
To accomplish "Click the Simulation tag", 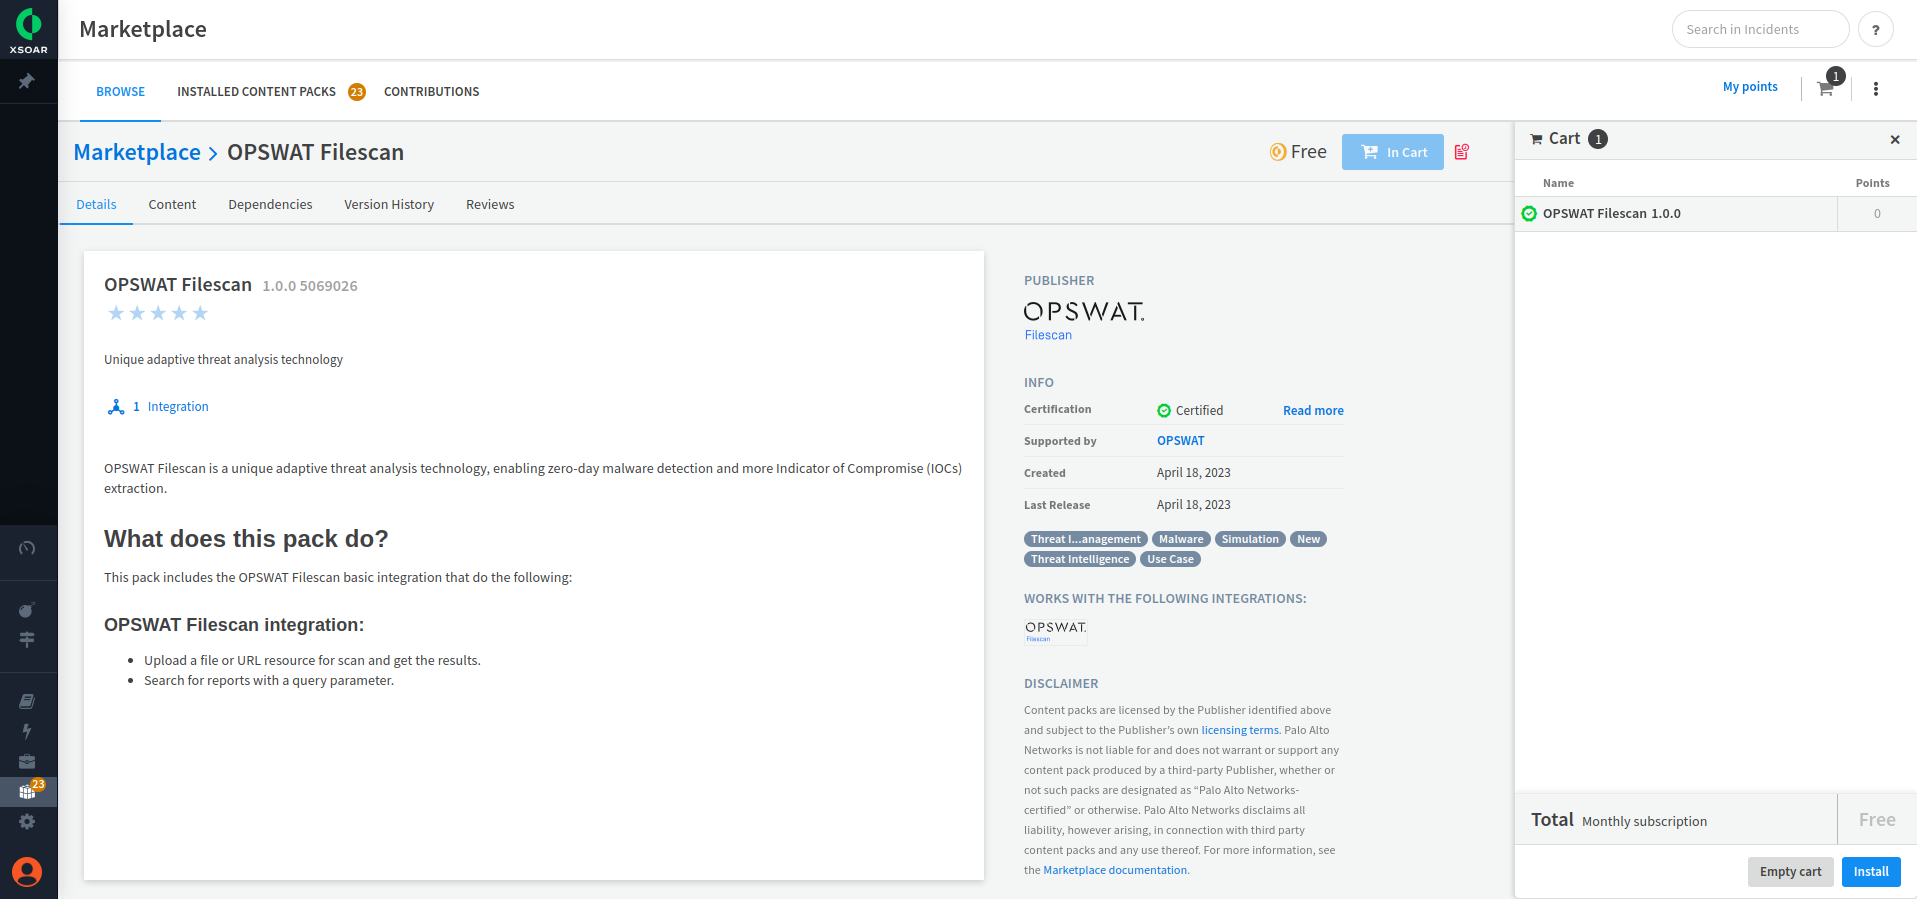I will (x=1250, y=539).
